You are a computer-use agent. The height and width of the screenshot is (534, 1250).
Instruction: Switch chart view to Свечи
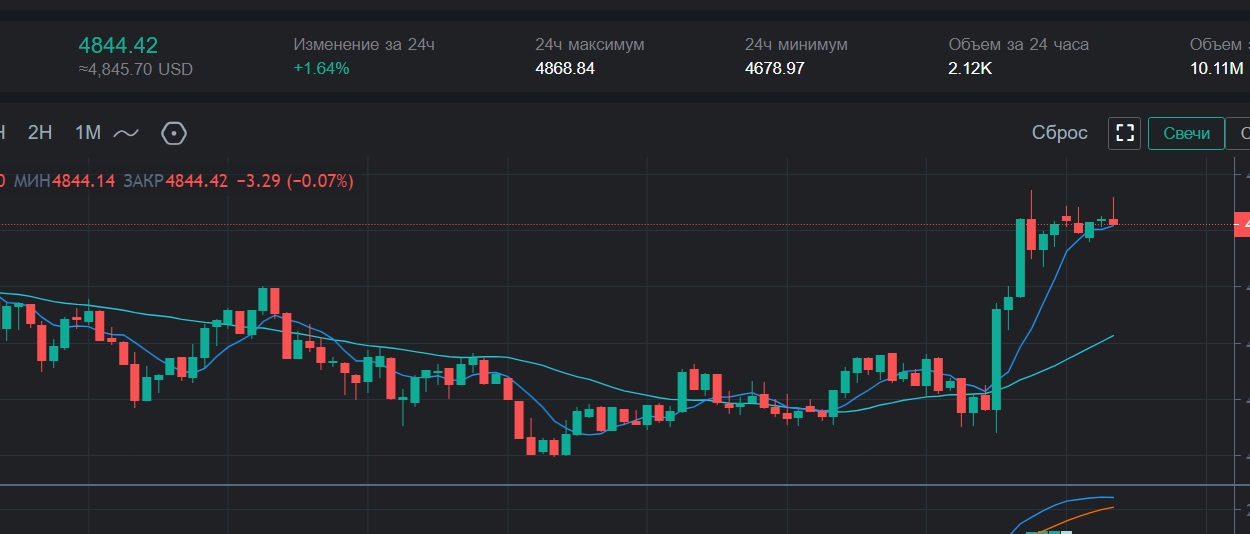pyautogui.click(x=1186, y=133)
